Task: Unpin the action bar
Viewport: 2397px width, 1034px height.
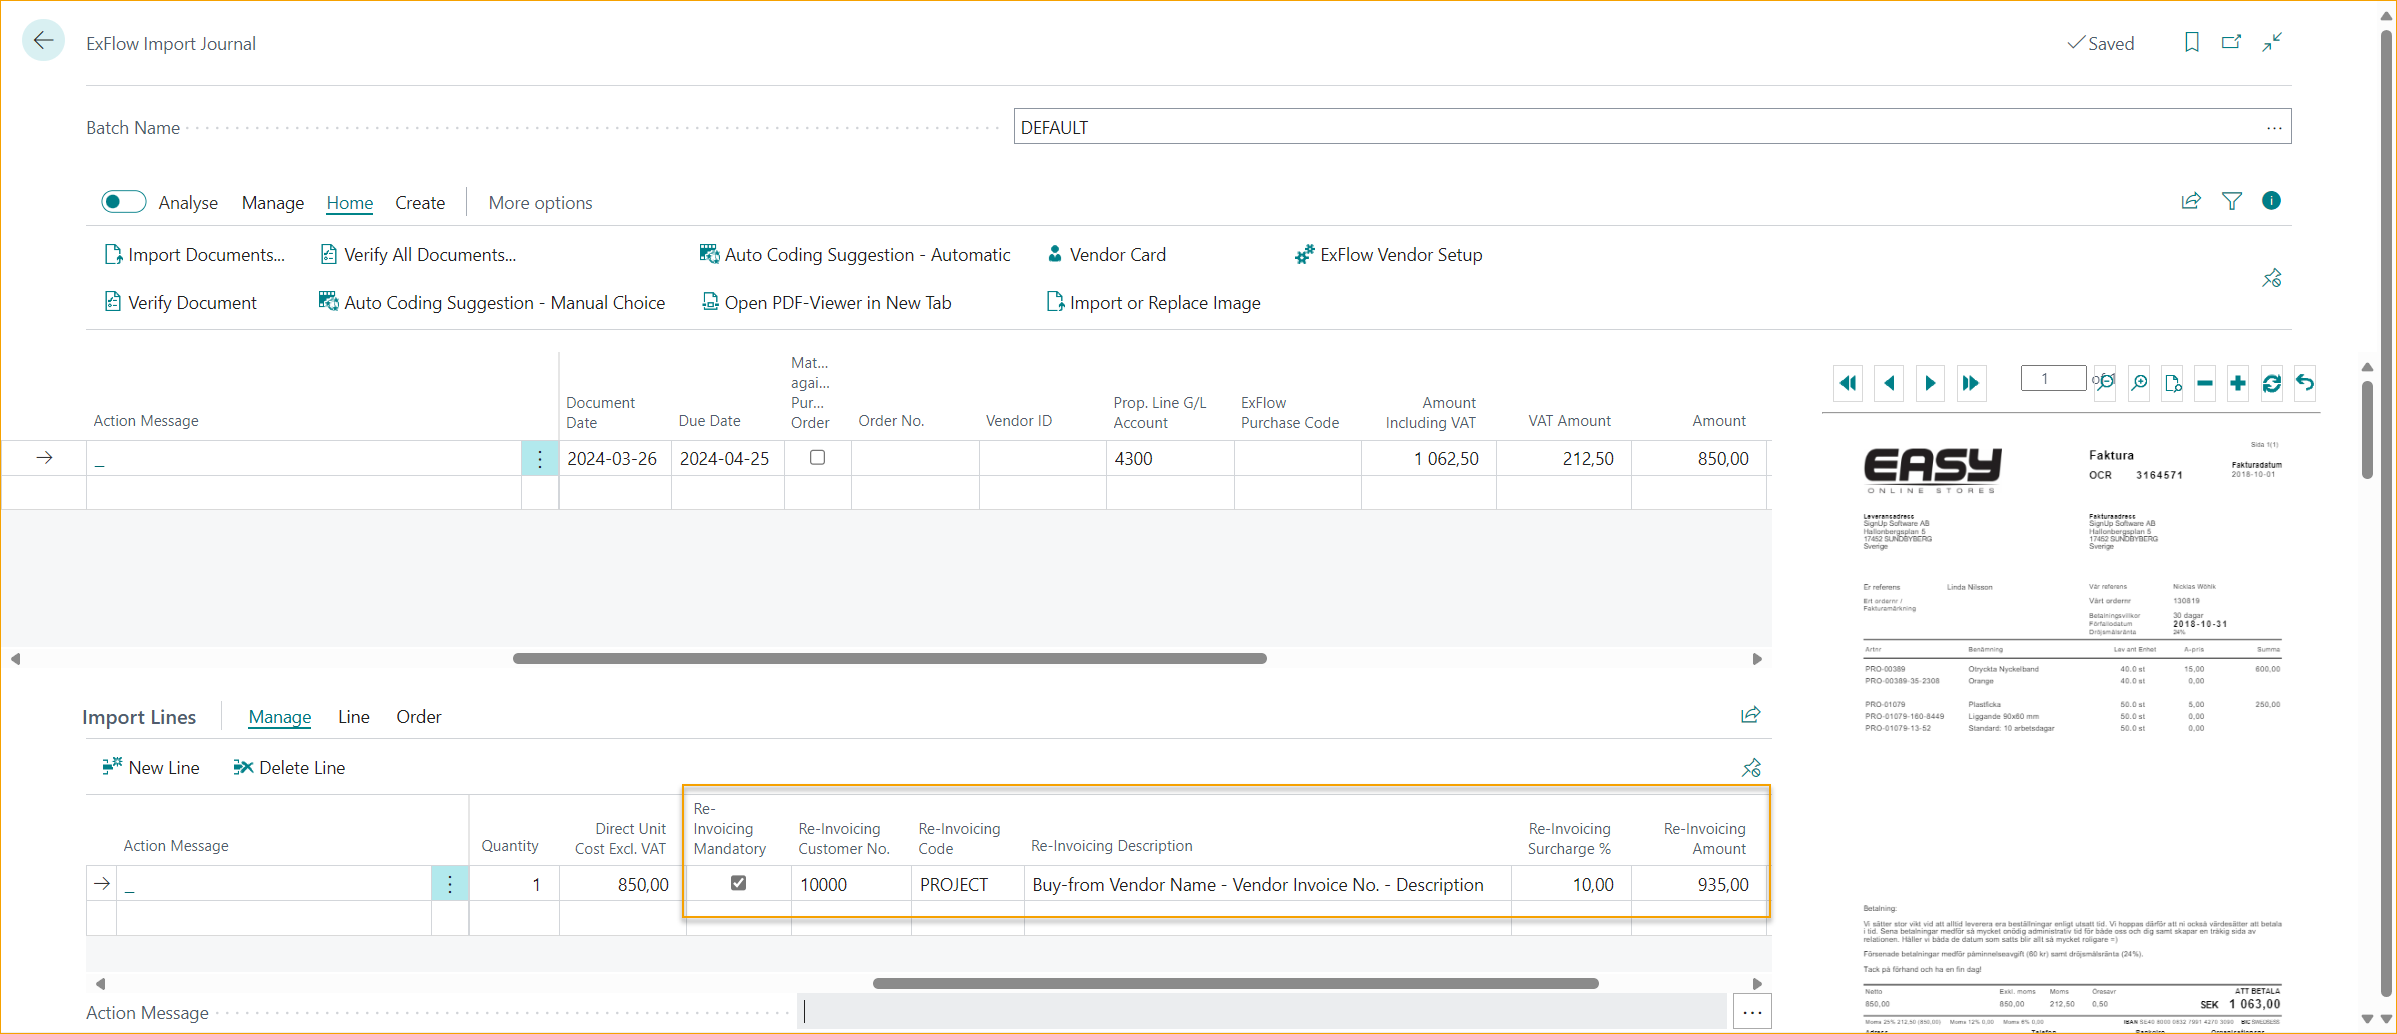Action: (x=2271, y=277)
